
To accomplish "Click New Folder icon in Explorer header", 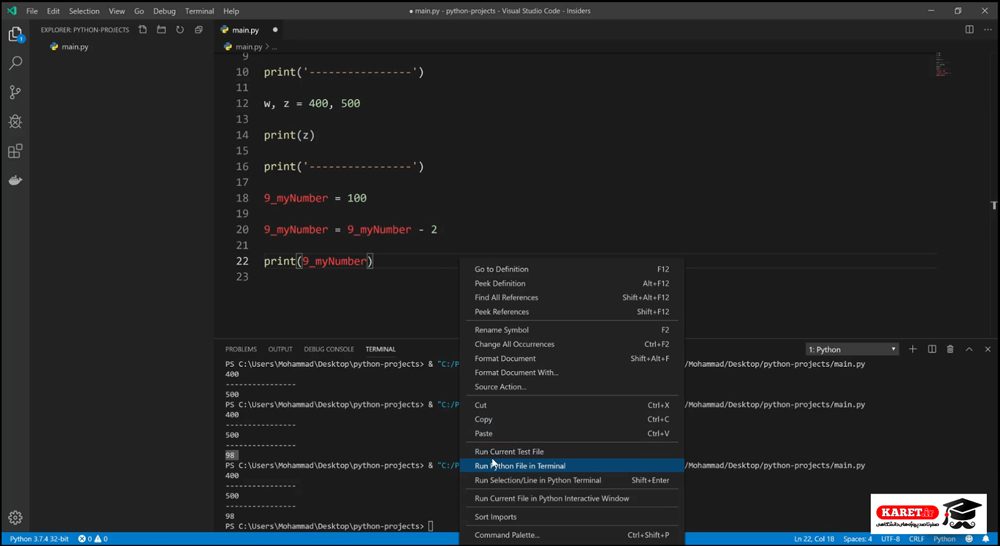I will click(x=161, y=29).
